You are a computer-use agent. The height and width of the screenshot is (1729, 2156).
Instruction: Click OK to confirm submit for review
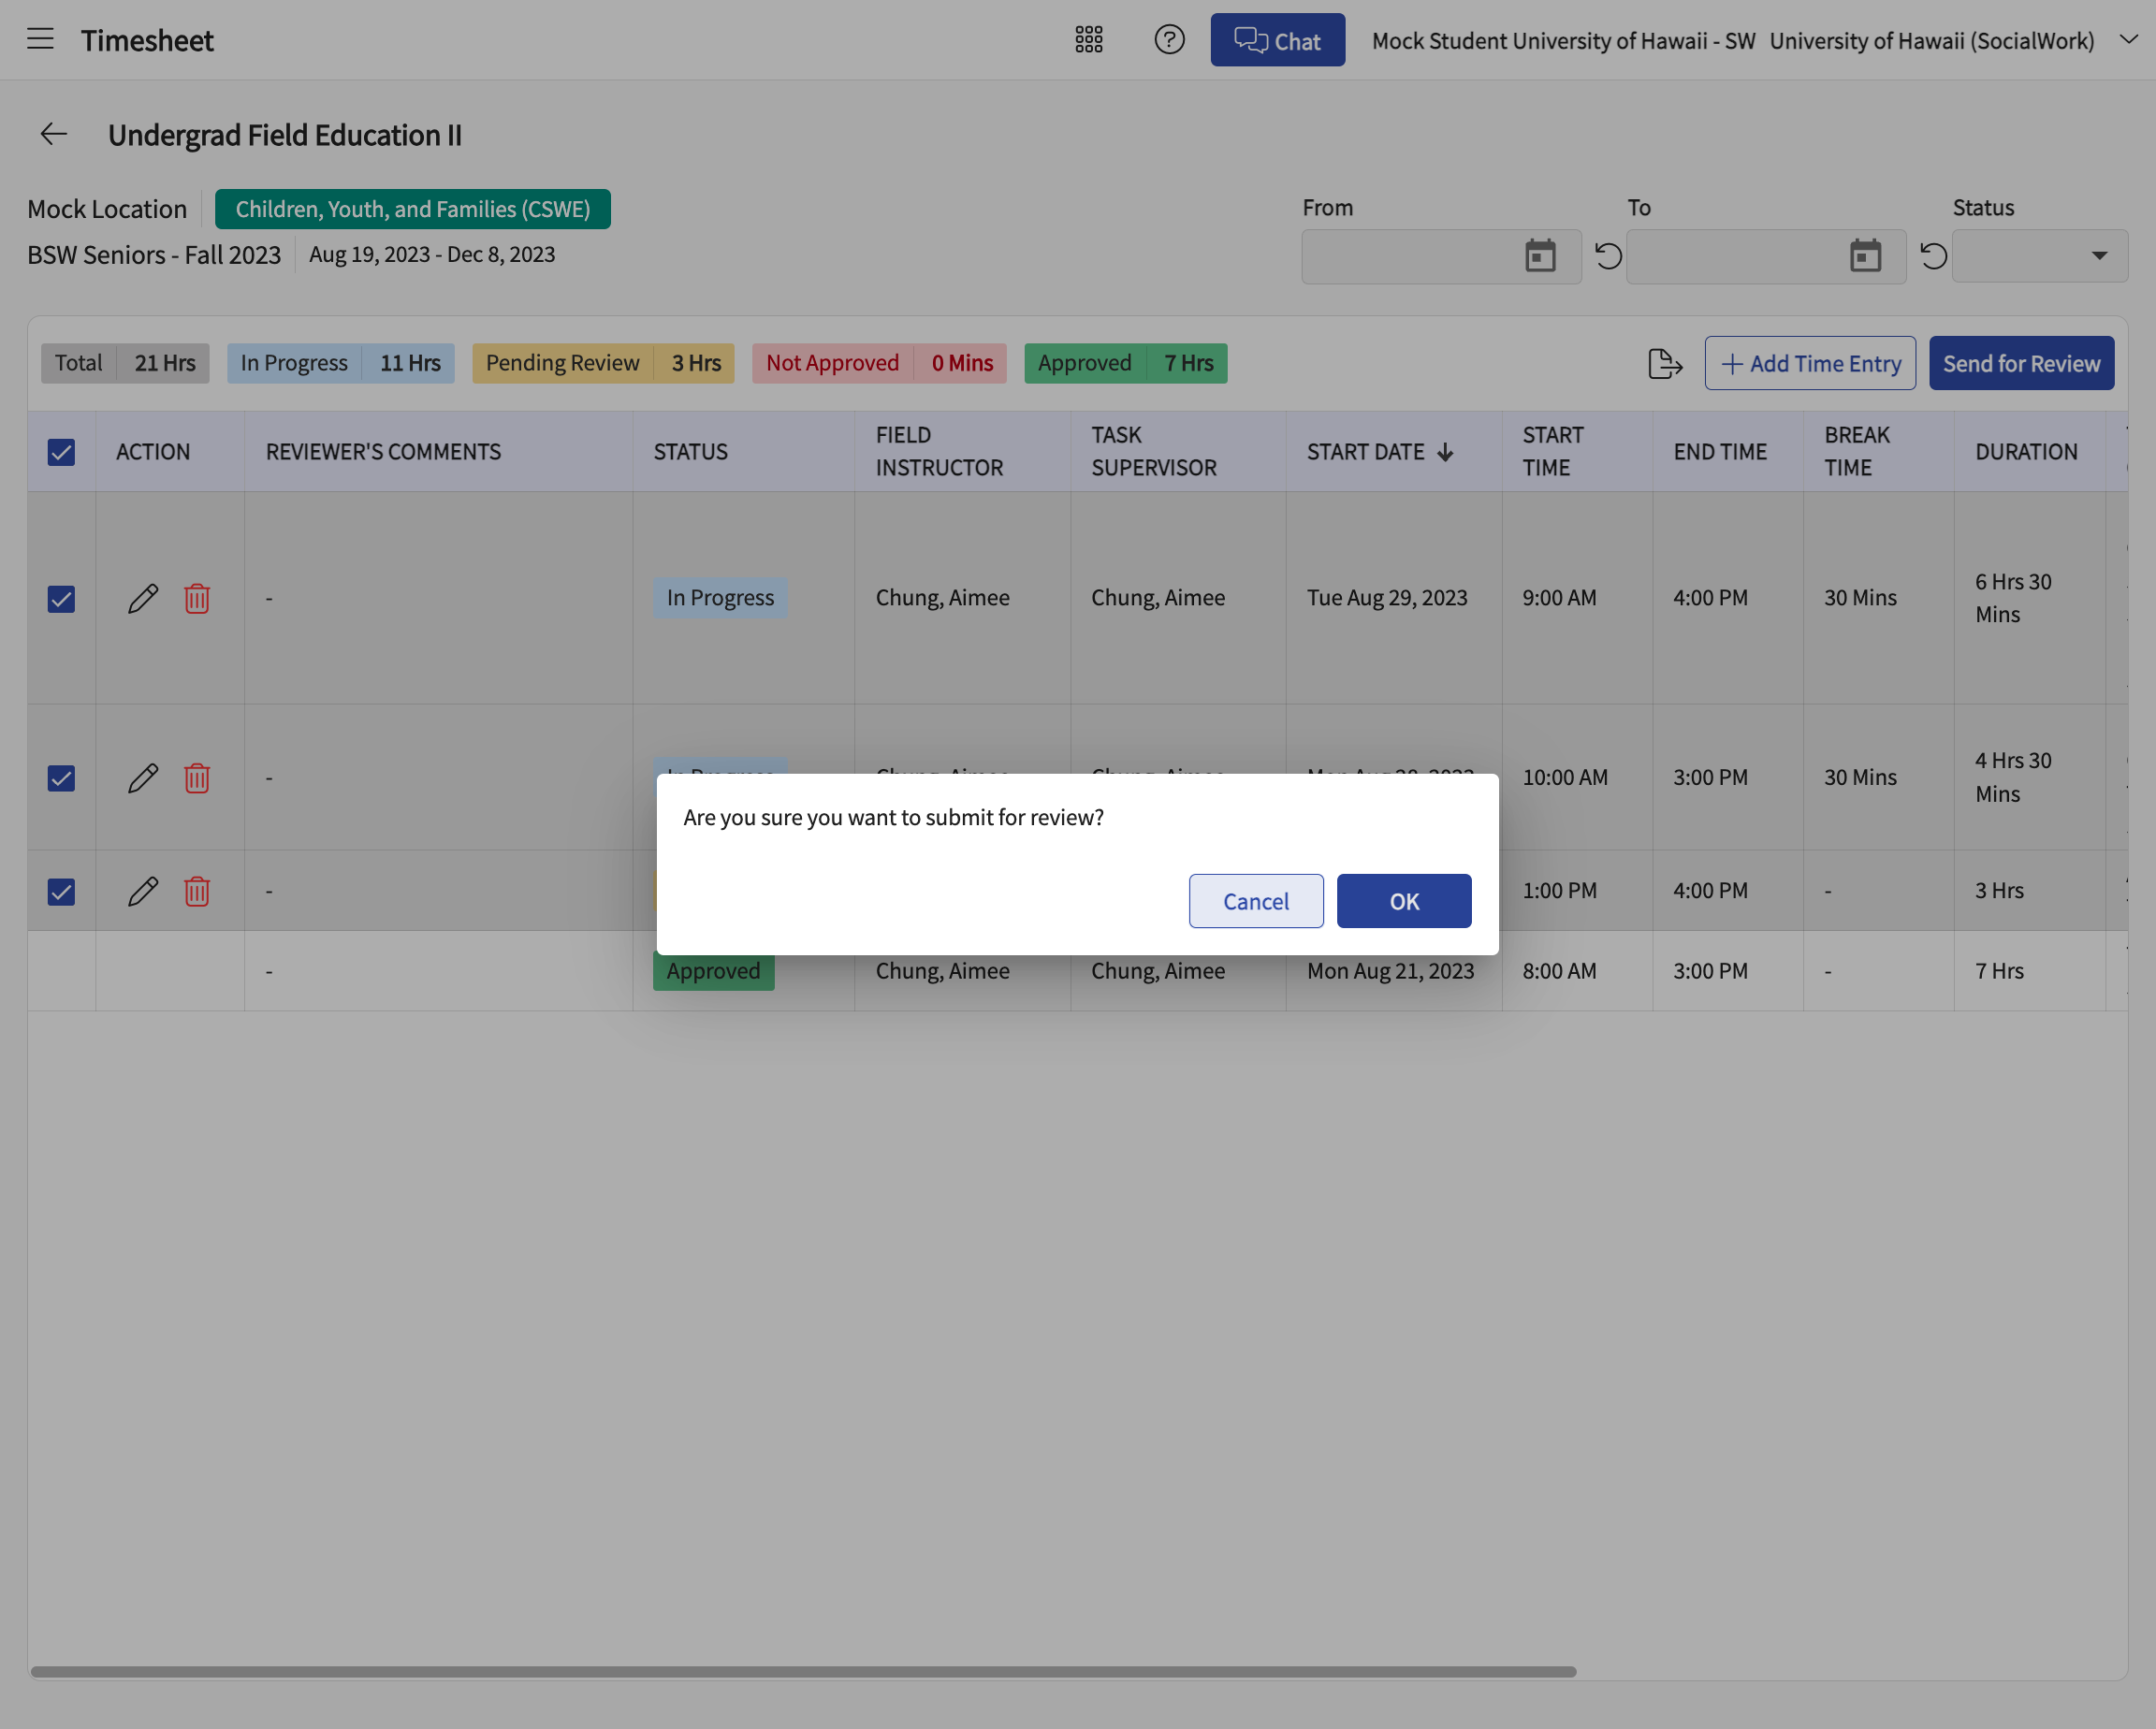coord(1404,901)
